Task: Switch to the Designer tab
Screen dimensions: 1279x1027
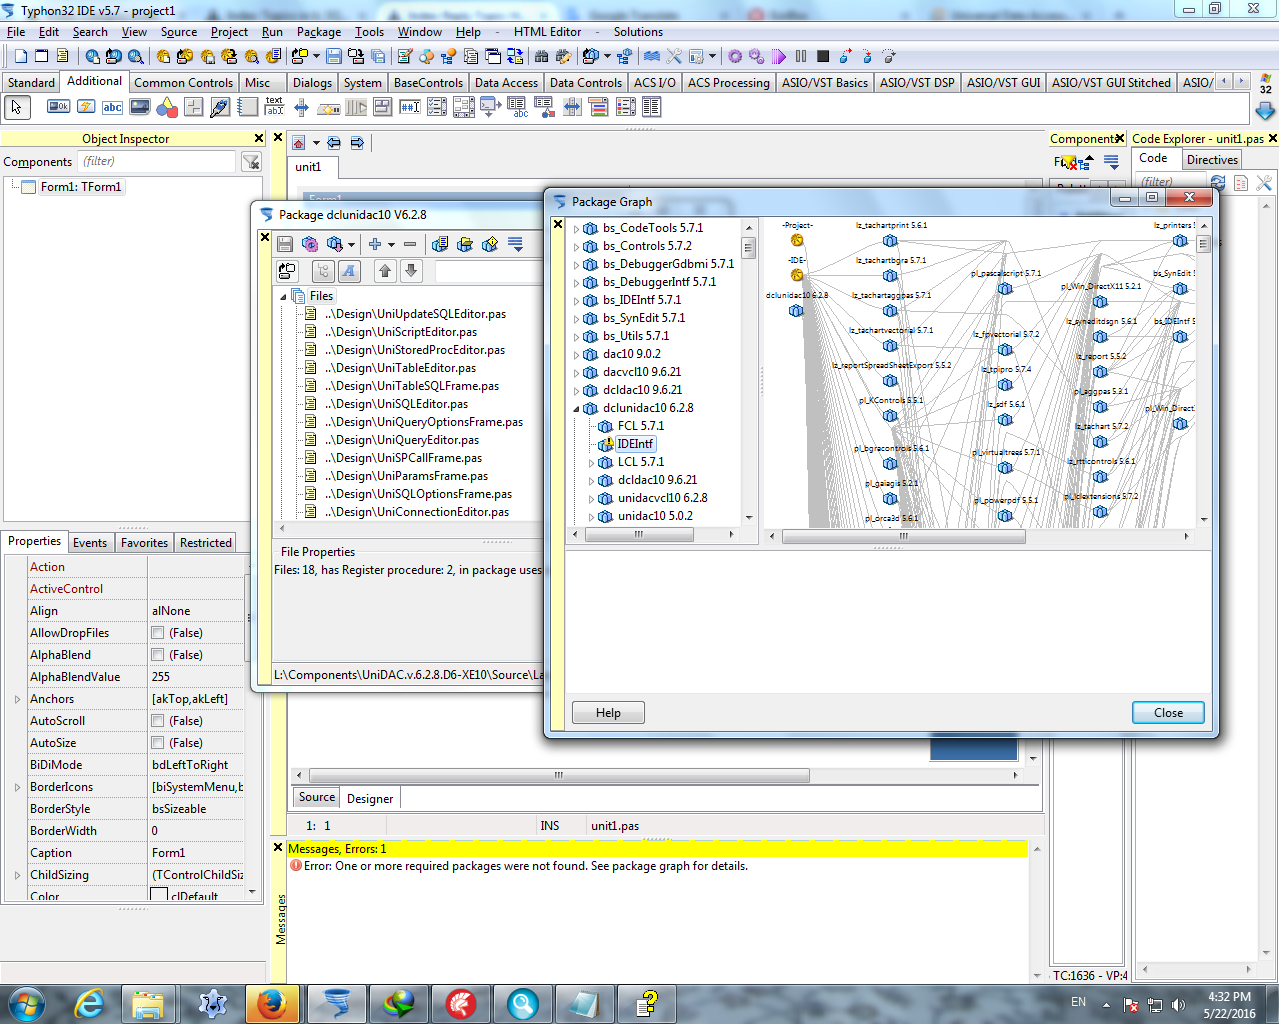Action: 370,798
